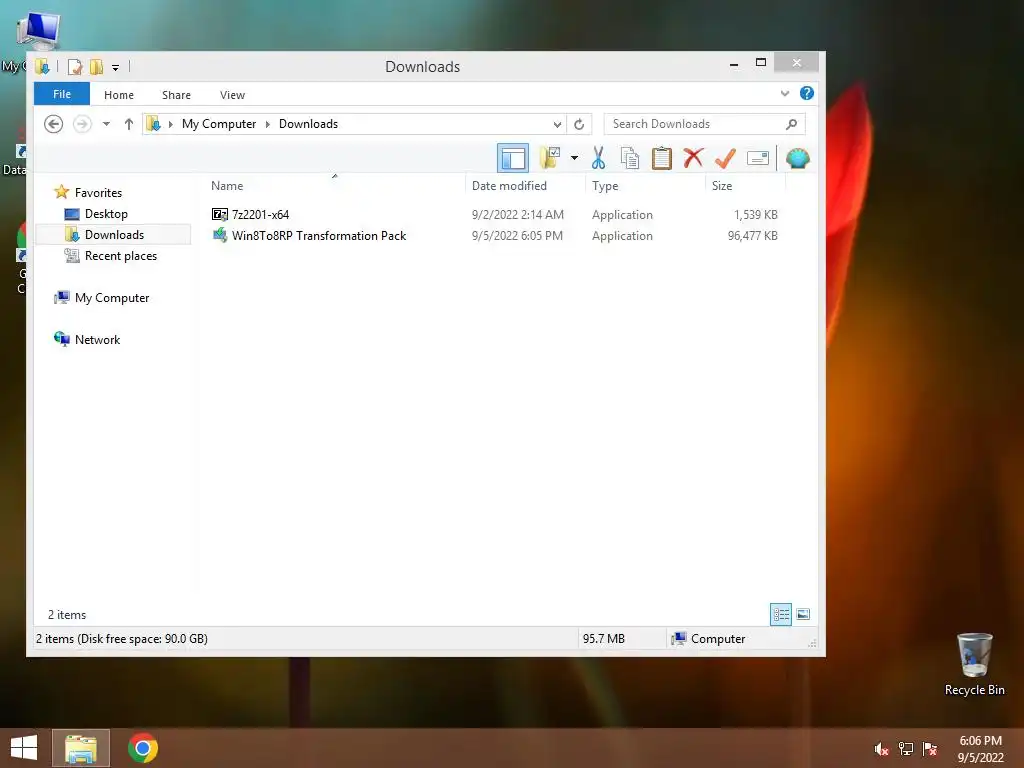The image size is (1024, 768).
Task: Open Customize Quick Access Toolbar dropdown
Action: point(115,67)
